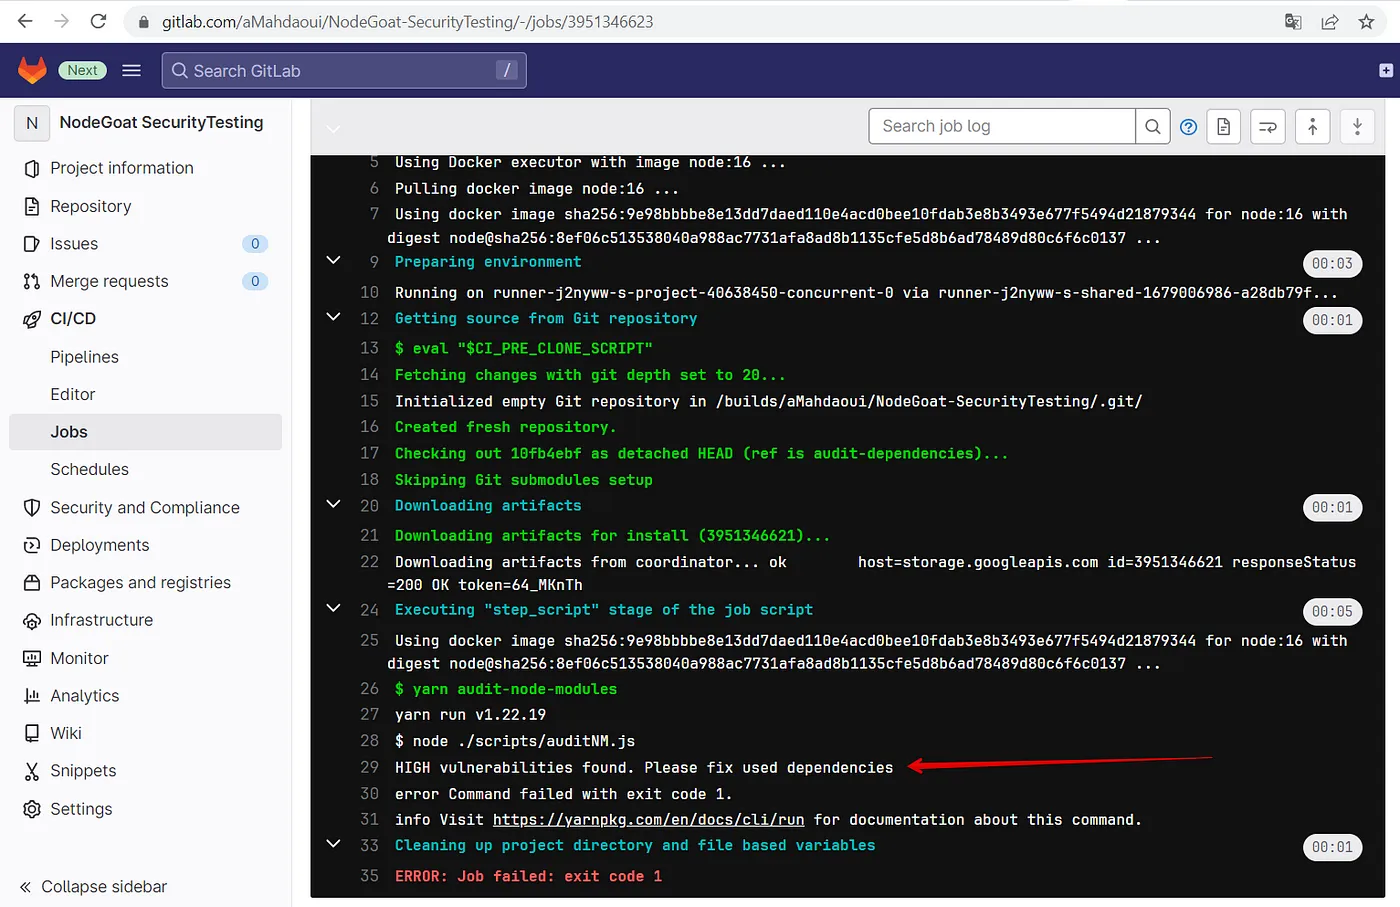The width and height of the screenshot is (1400, 907).
Task: Share this page from address bar
Action: pyautogui.click(x=1329, y=21)
